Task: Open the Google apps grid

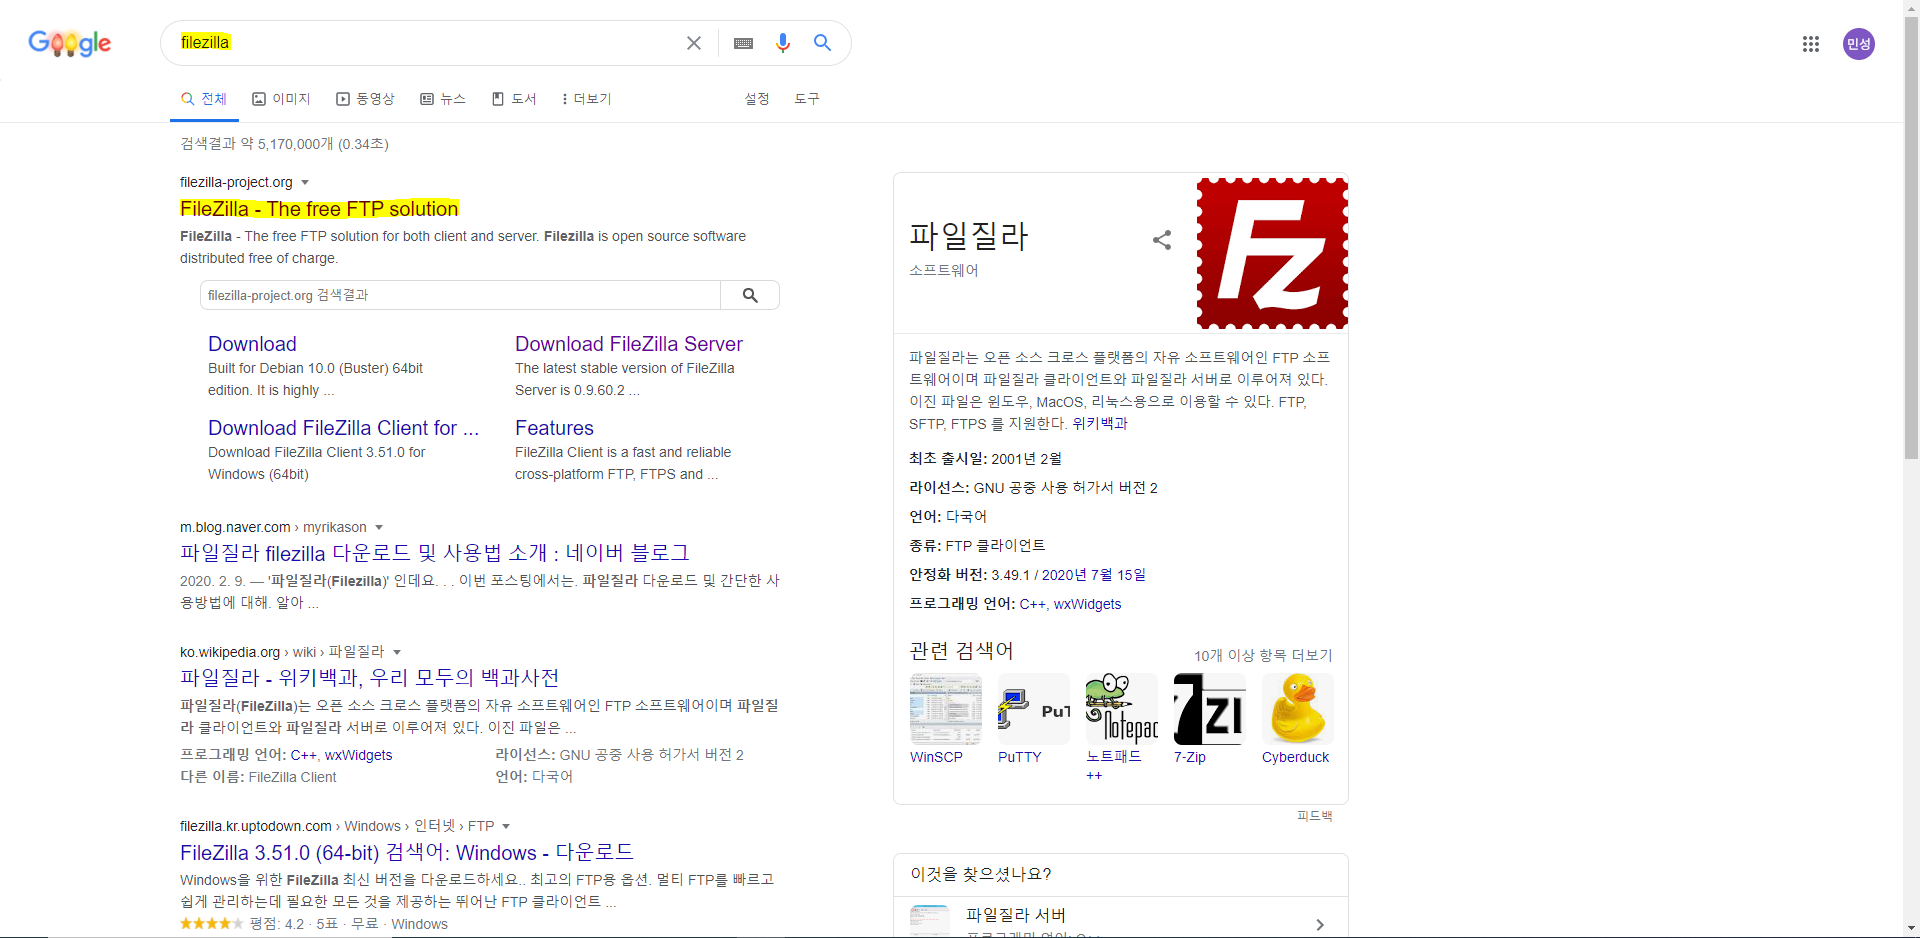Action: point(1811,44)
